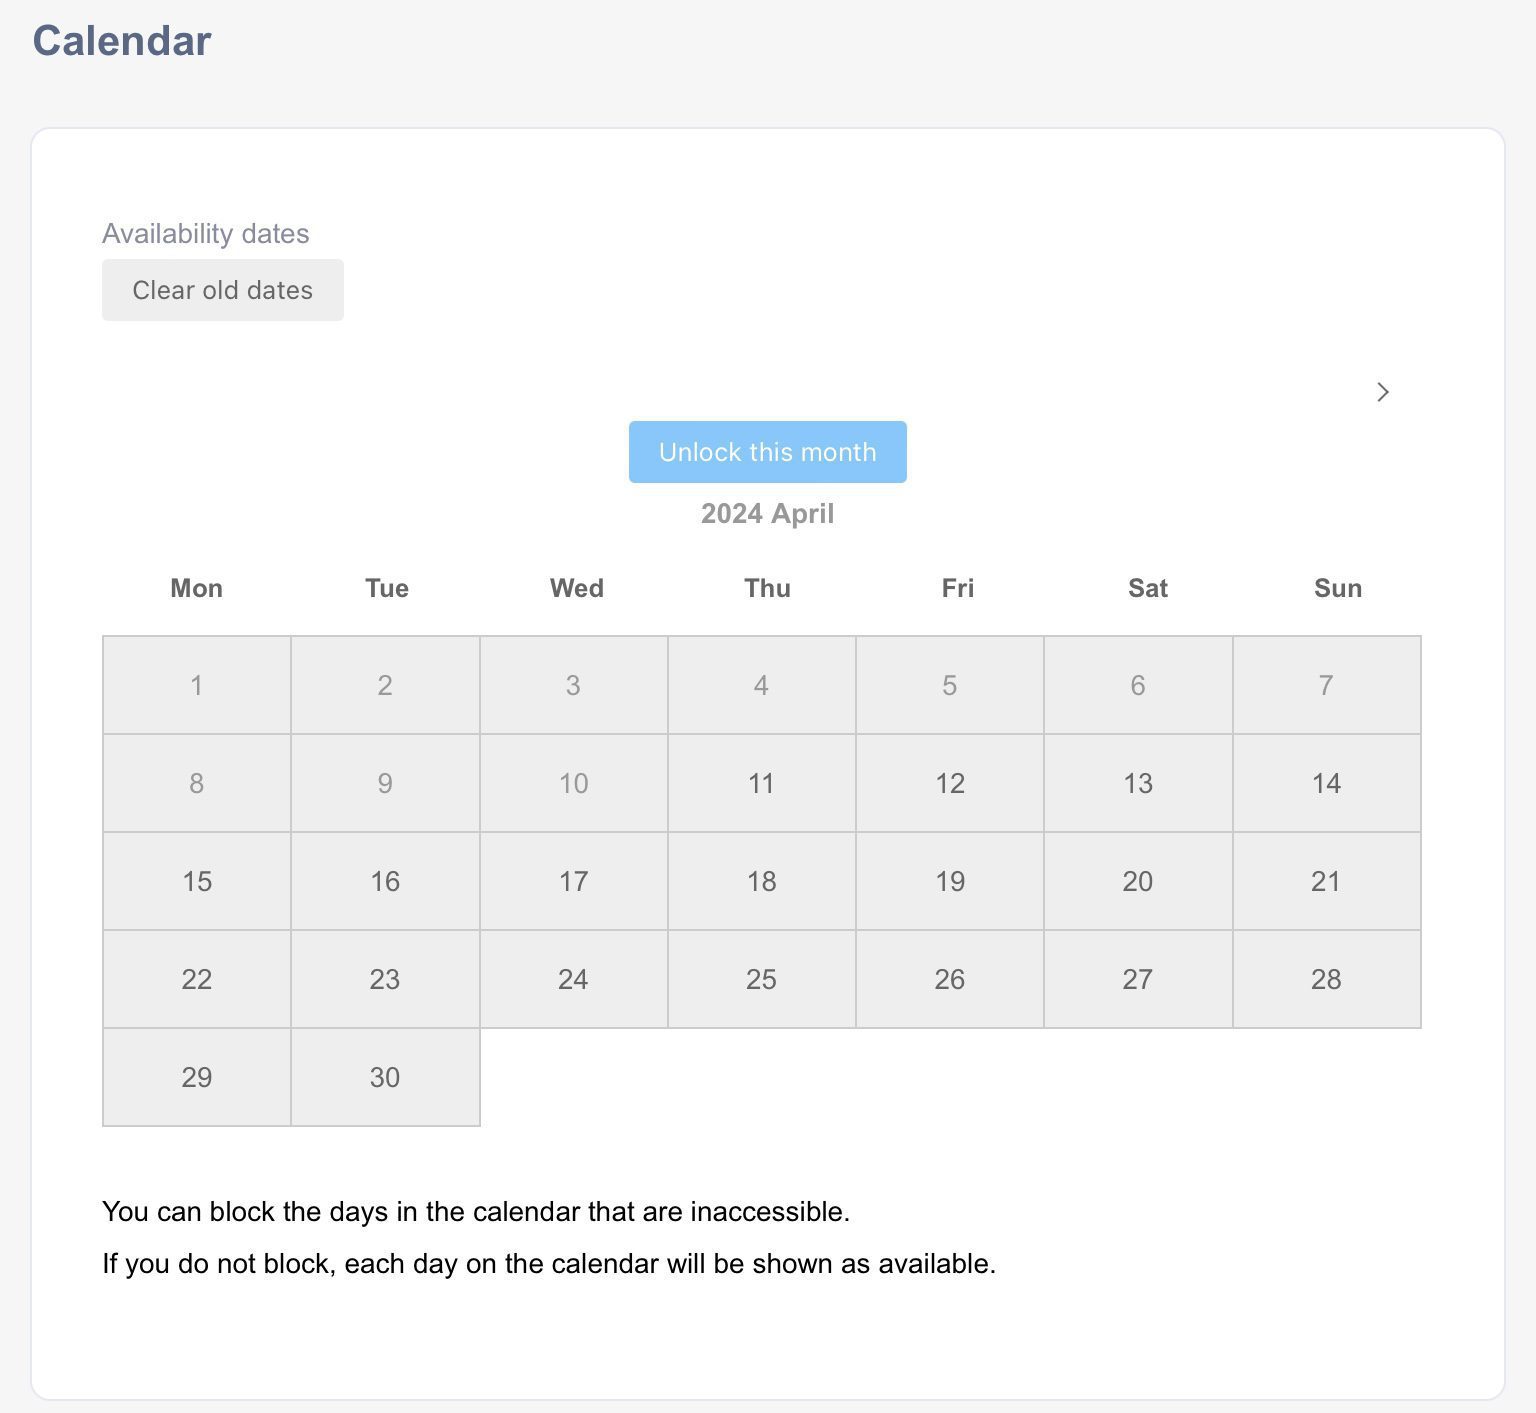The image size is (1536, 1413).
Task: Select April 24 calendar cell
Action: (574, 979)
